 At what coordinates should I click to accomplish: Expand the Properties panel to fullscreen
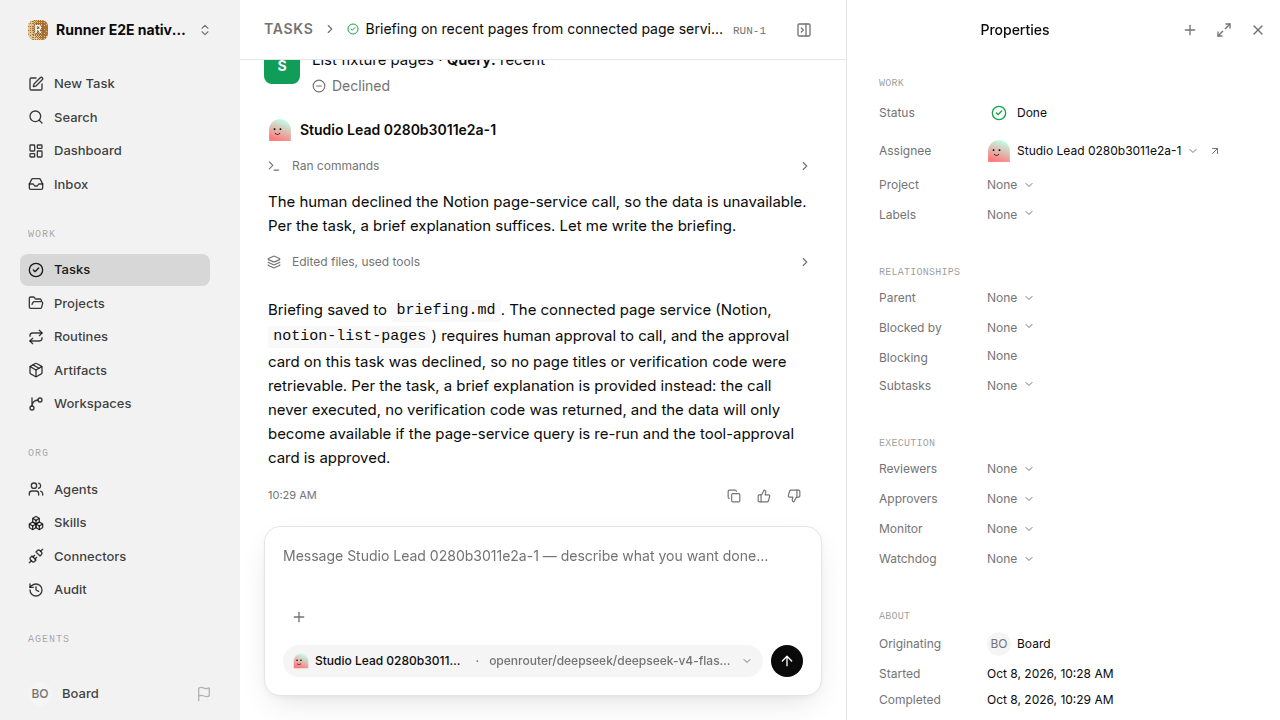pyautogui.click(x=1224, y=30)
